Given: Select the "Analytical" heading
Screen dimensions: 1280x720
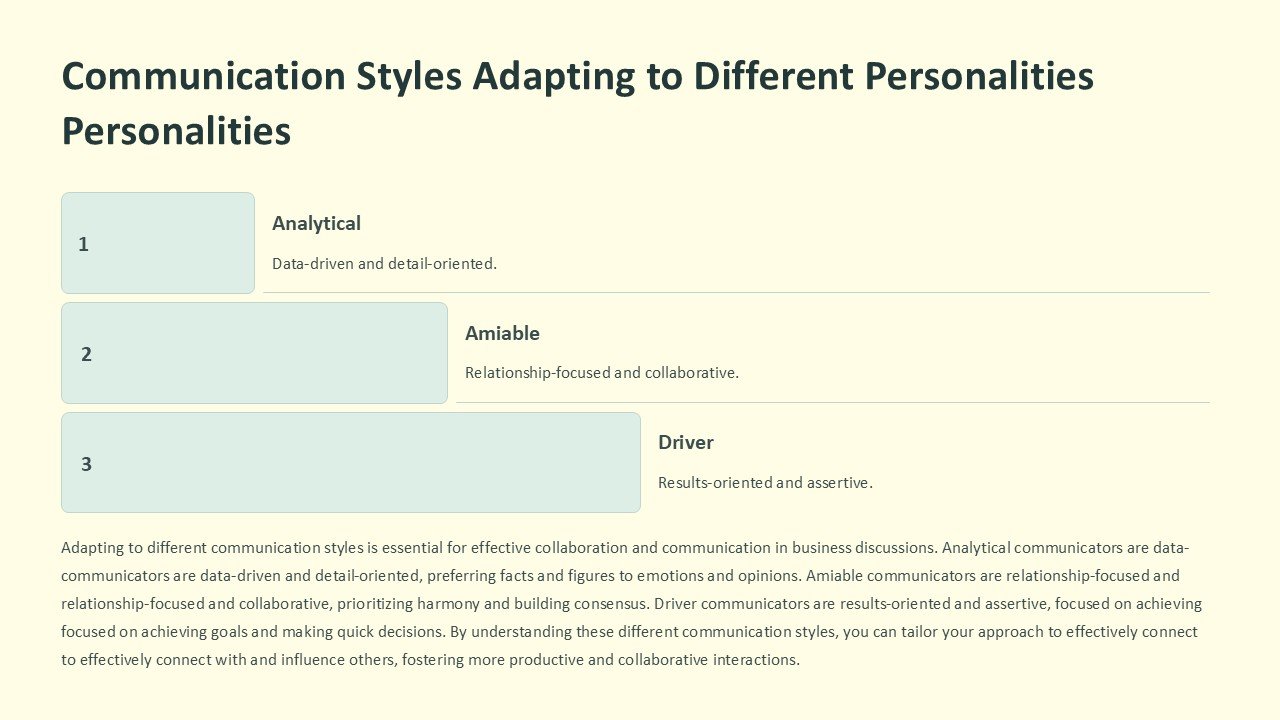Looking at the screenshot, I should tap(316, 223).
